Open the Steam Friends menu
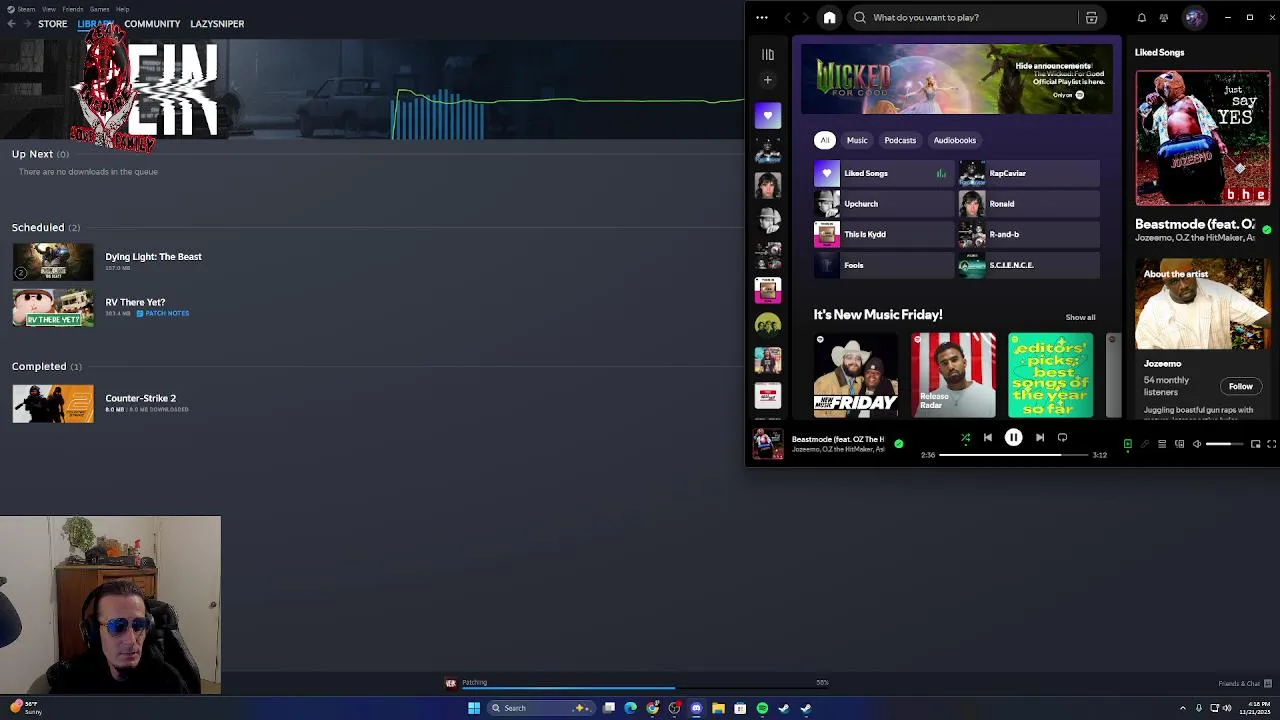 point(73,9)
